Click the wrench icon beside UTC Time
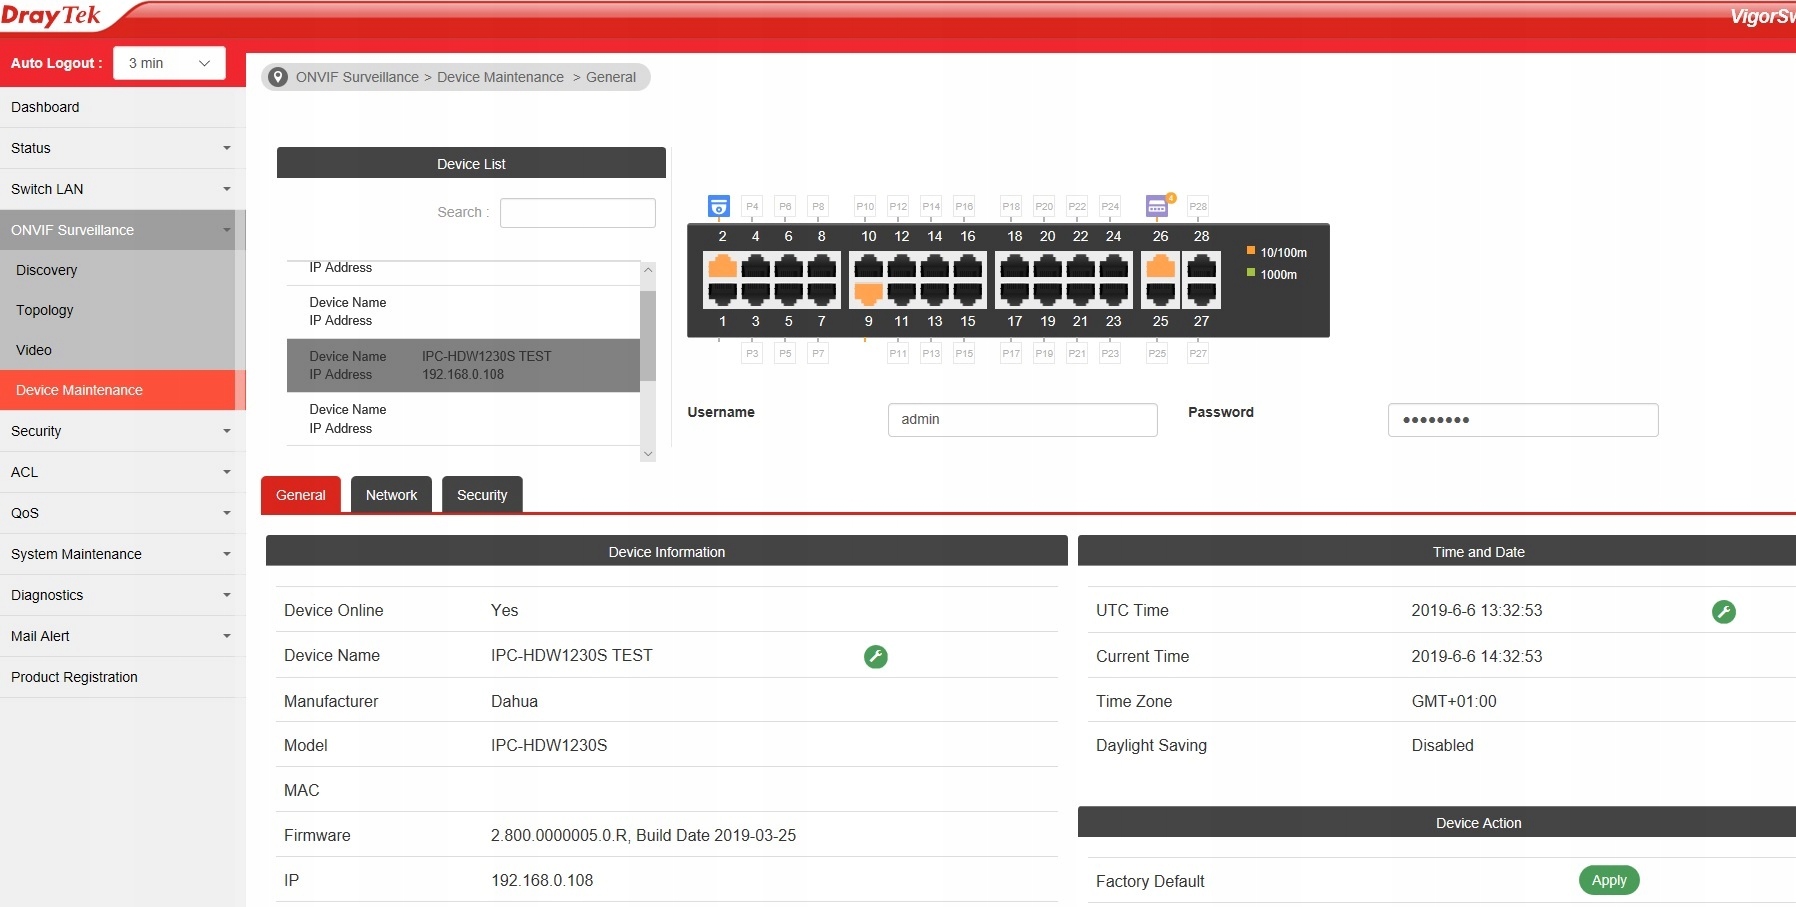The width and height of the screenshot is (1796, 907). (1723, 612)
